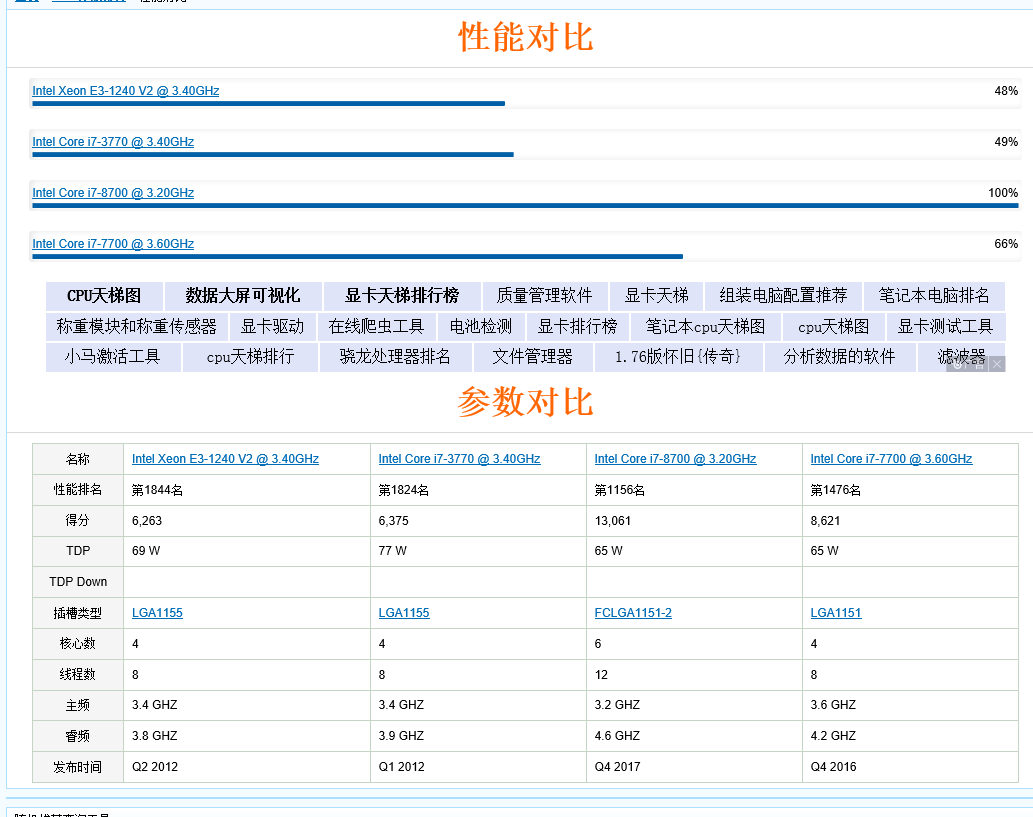Open Core i7-8700 link in table header
This screenshot has height=817, width=1033.
click(x=675, y=459)
